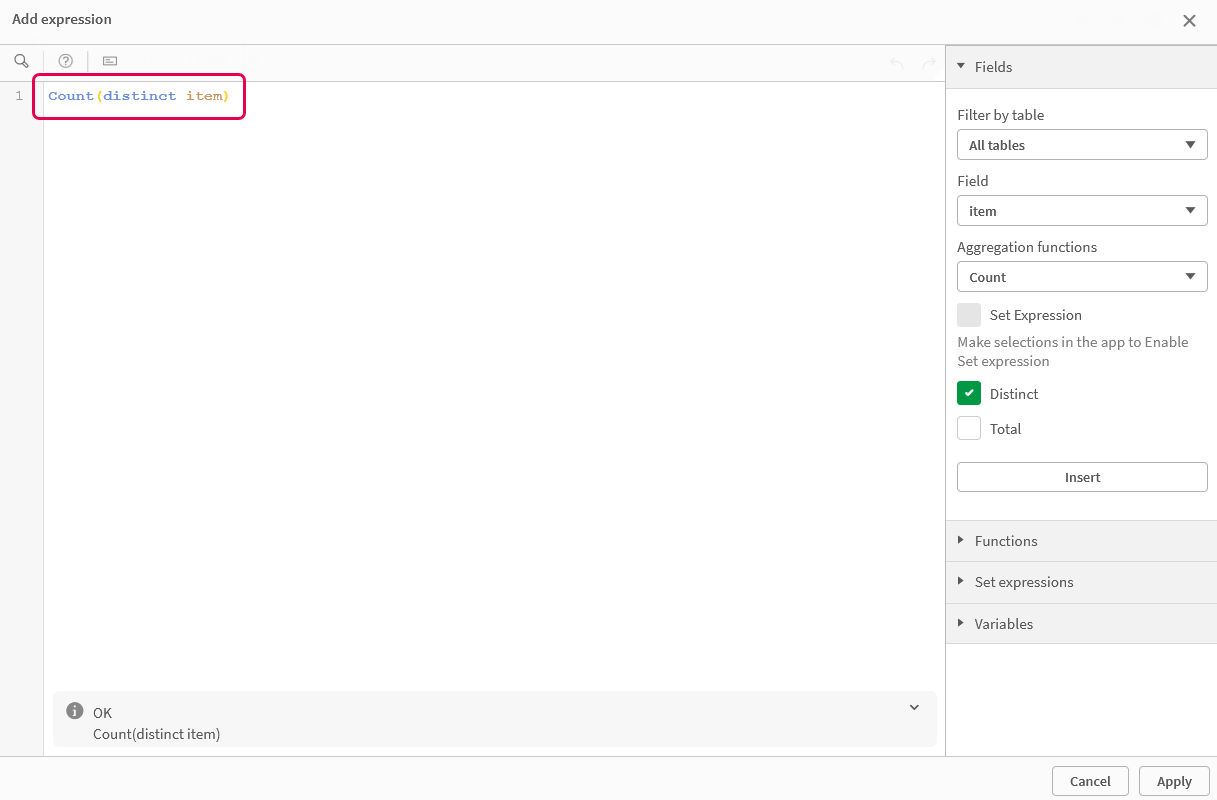Expand the Variables section

pos(1004,624)
